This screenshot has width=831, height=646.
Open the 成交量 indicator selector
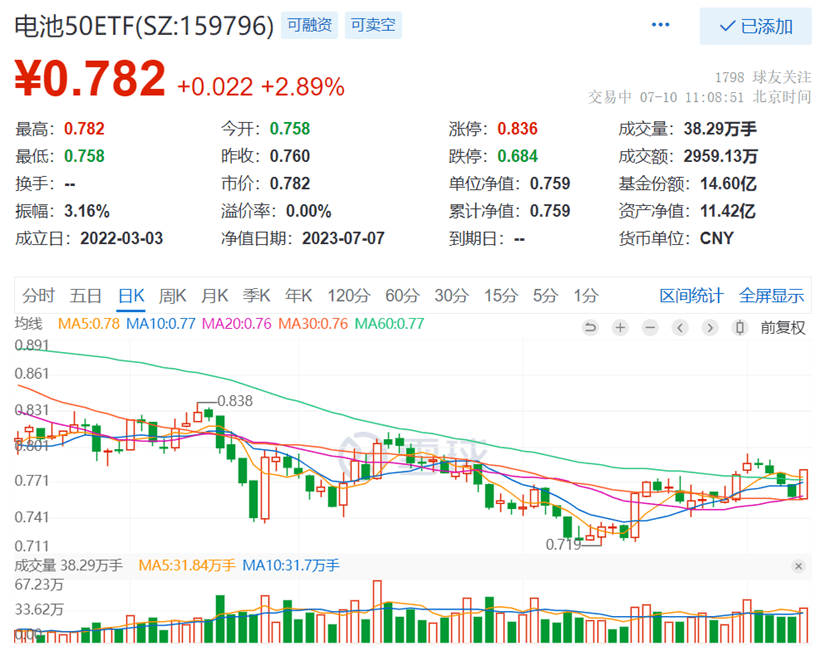(x=38, y=565)
